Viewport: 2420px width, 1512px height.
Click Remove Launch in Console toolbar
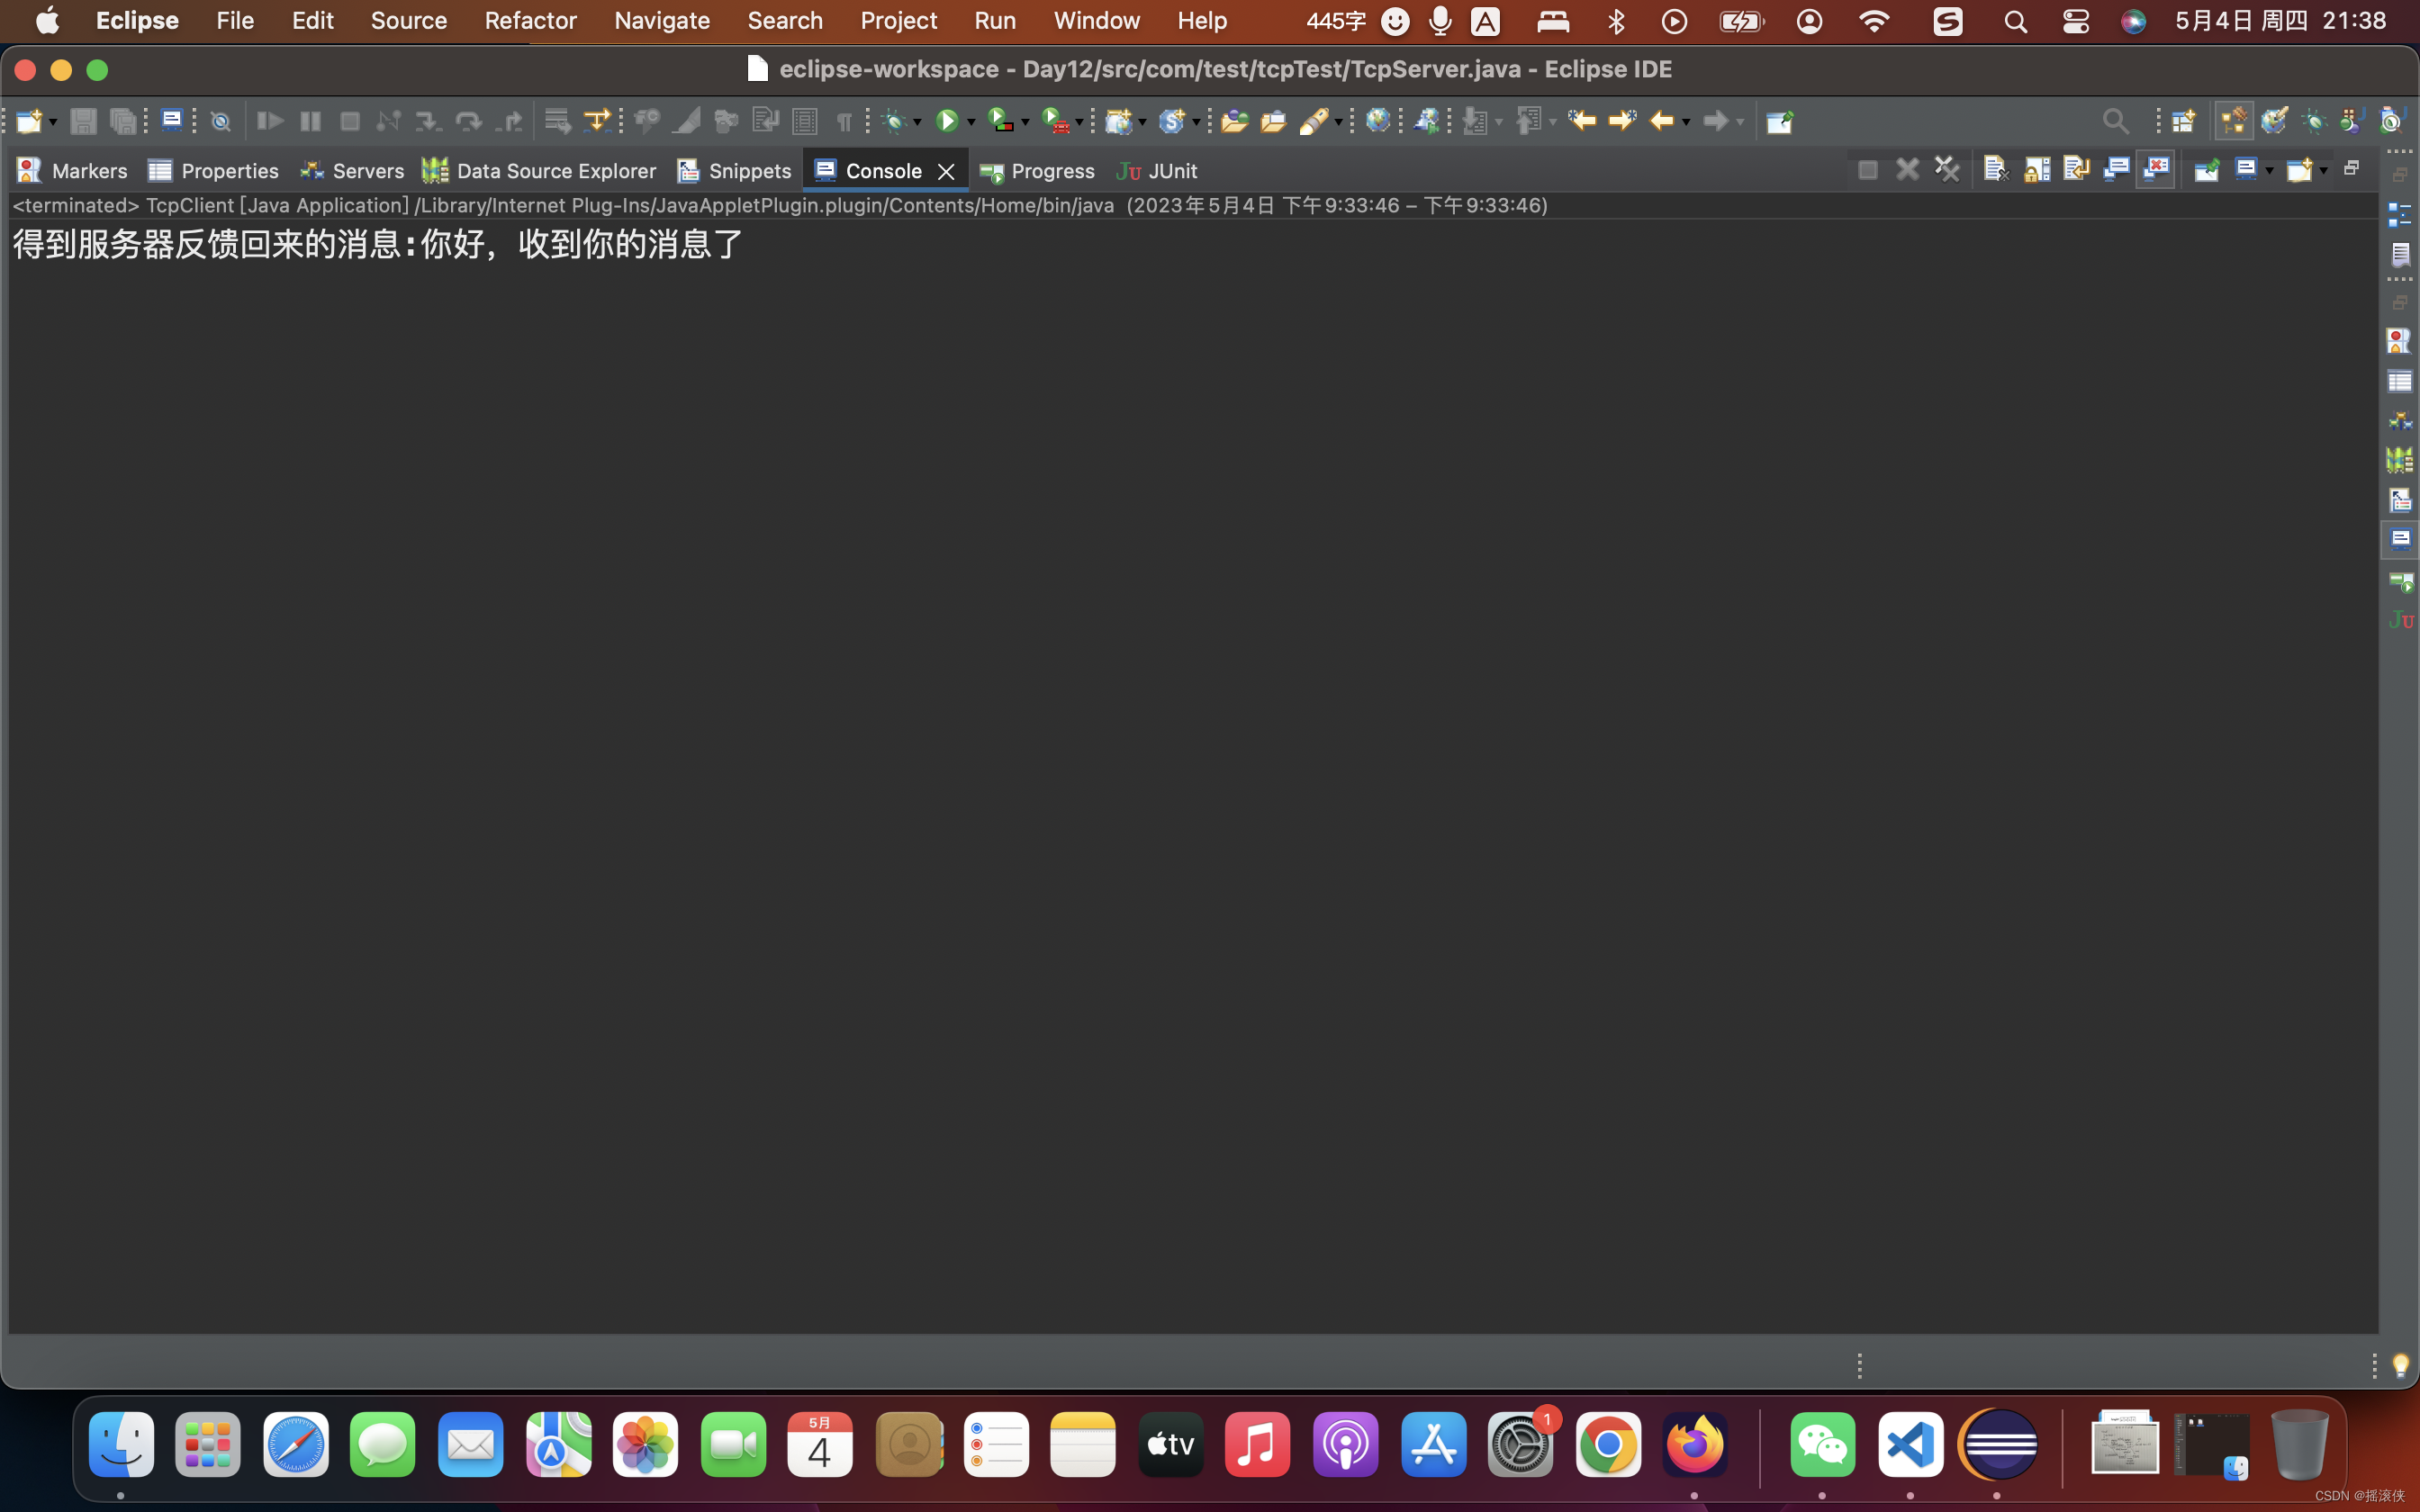pos(1907,170)
